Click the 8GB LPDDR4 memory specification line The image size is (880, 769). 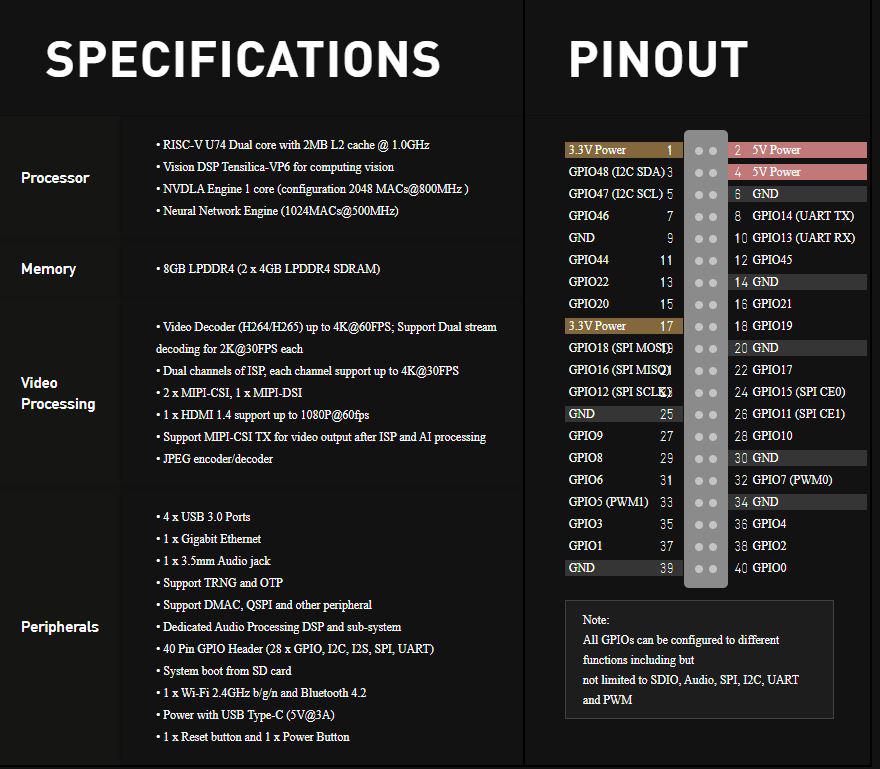click(x=269, y=269)
